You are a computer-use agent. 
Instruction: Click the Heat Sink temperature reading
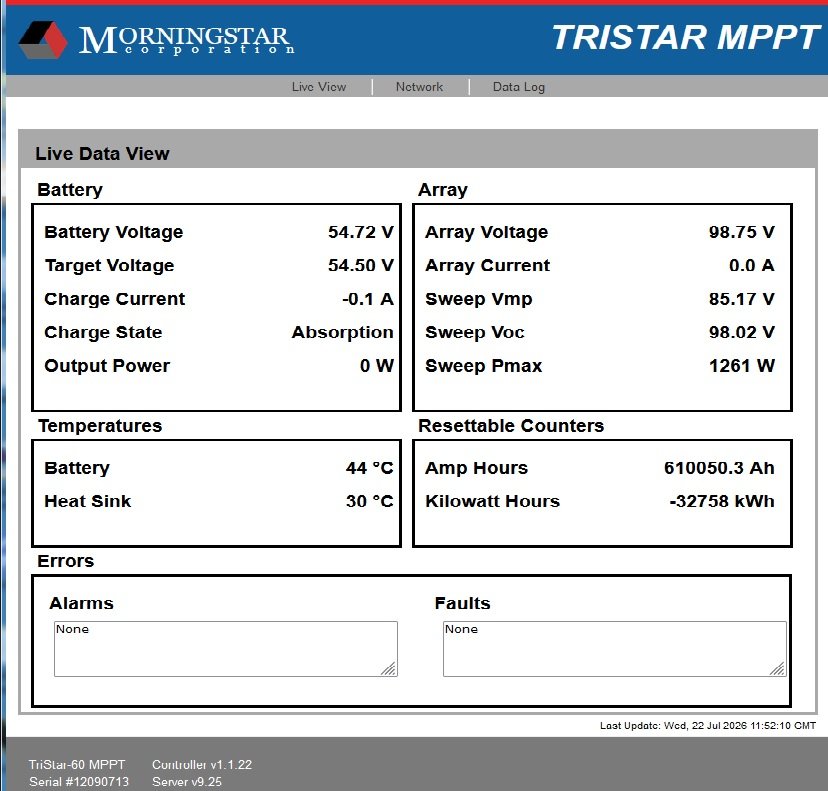(x=370, y=501)
